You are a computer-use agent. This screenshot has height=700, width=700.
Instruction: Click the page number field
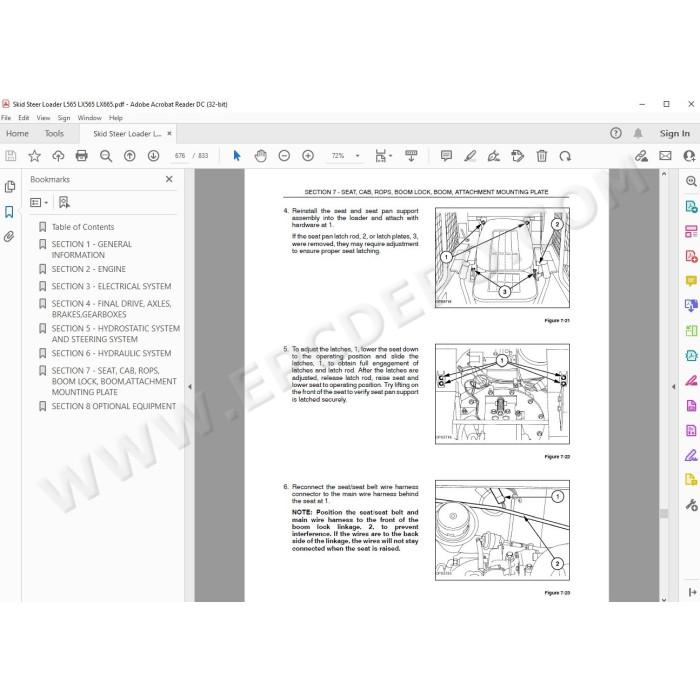[180, 156]
